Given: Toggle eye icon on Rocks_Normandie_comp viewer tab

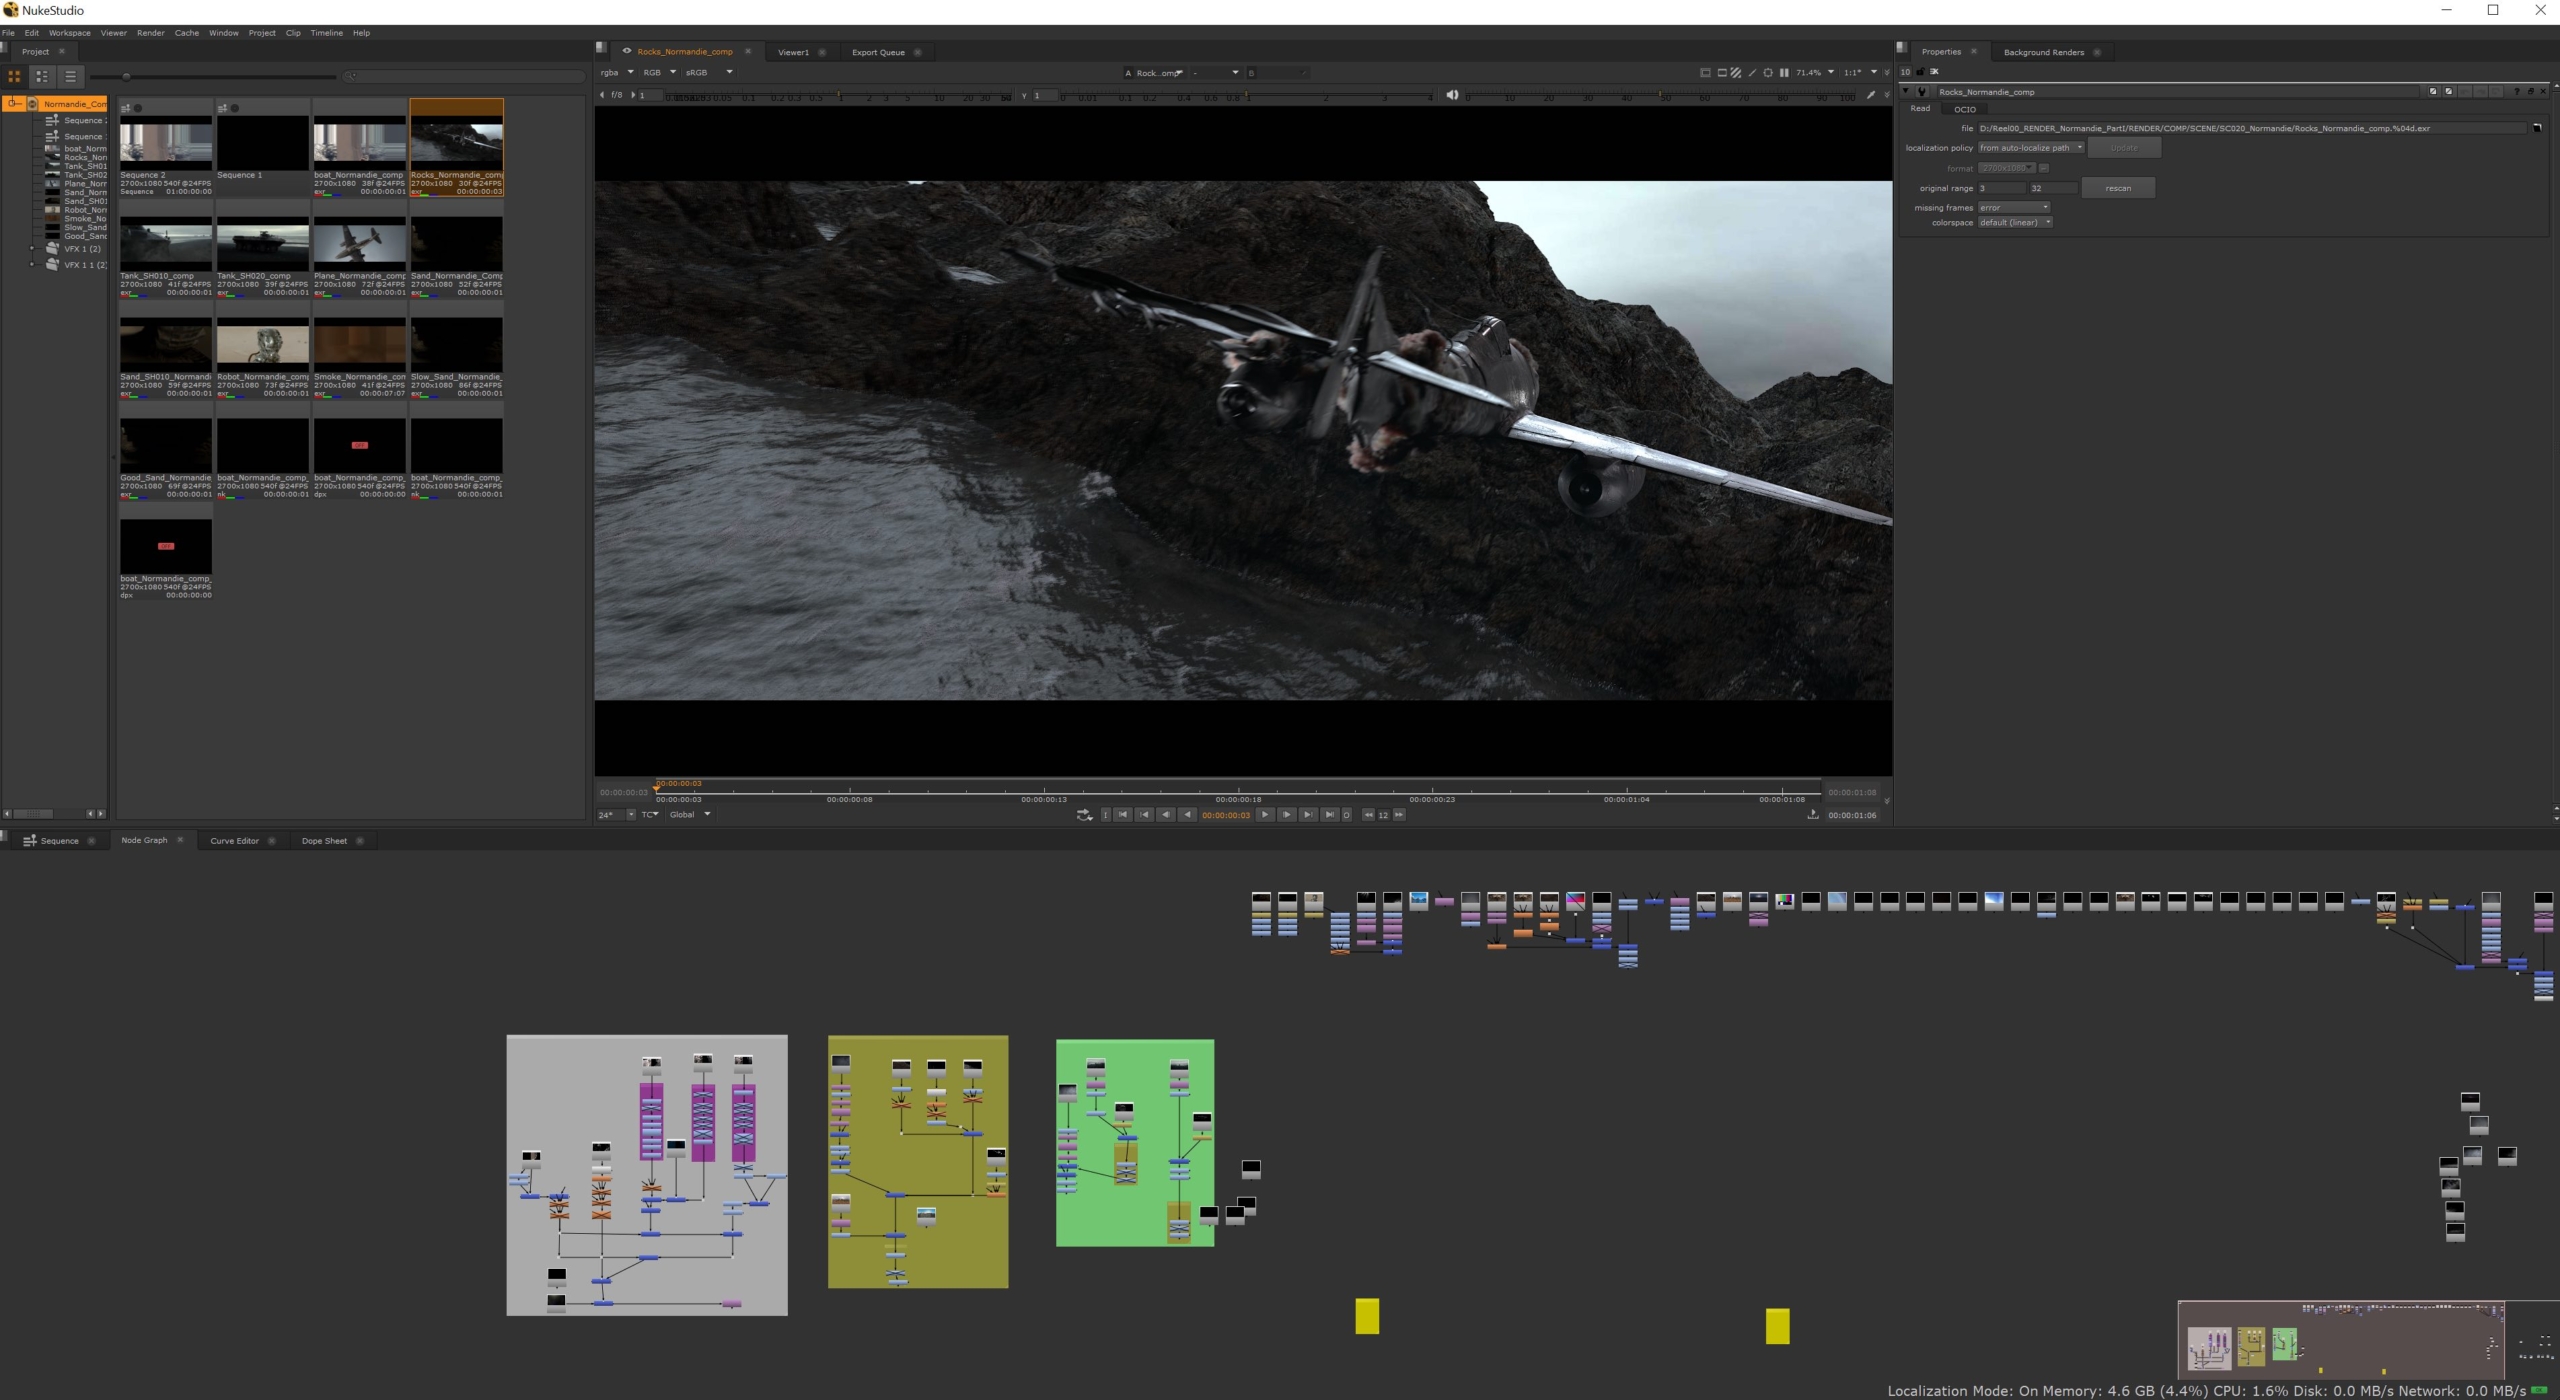Looking at the screenshot, I should point(627,51).
